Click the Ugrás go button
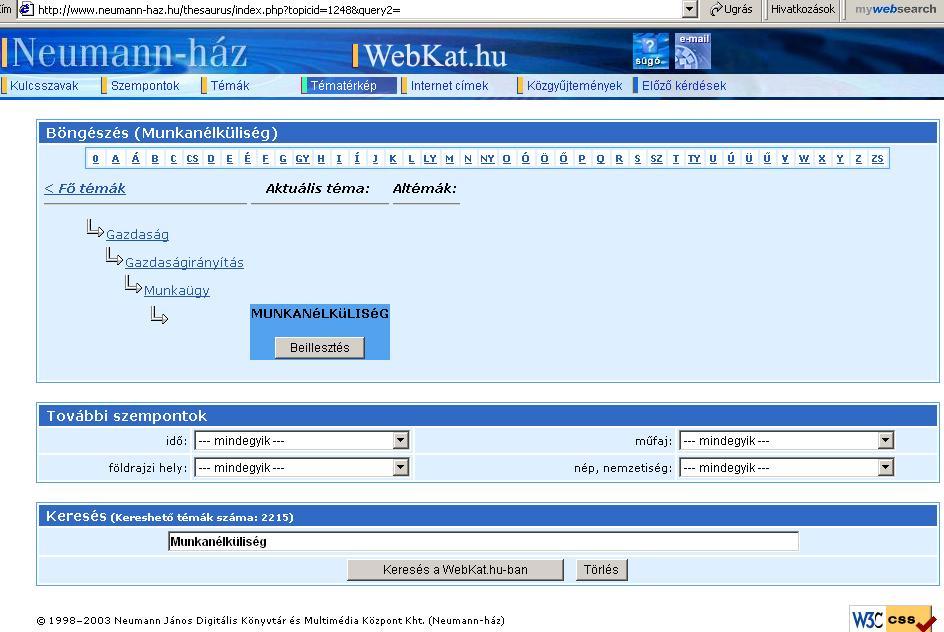Screen dimensions: 944x632 click(x=731, y=9)
